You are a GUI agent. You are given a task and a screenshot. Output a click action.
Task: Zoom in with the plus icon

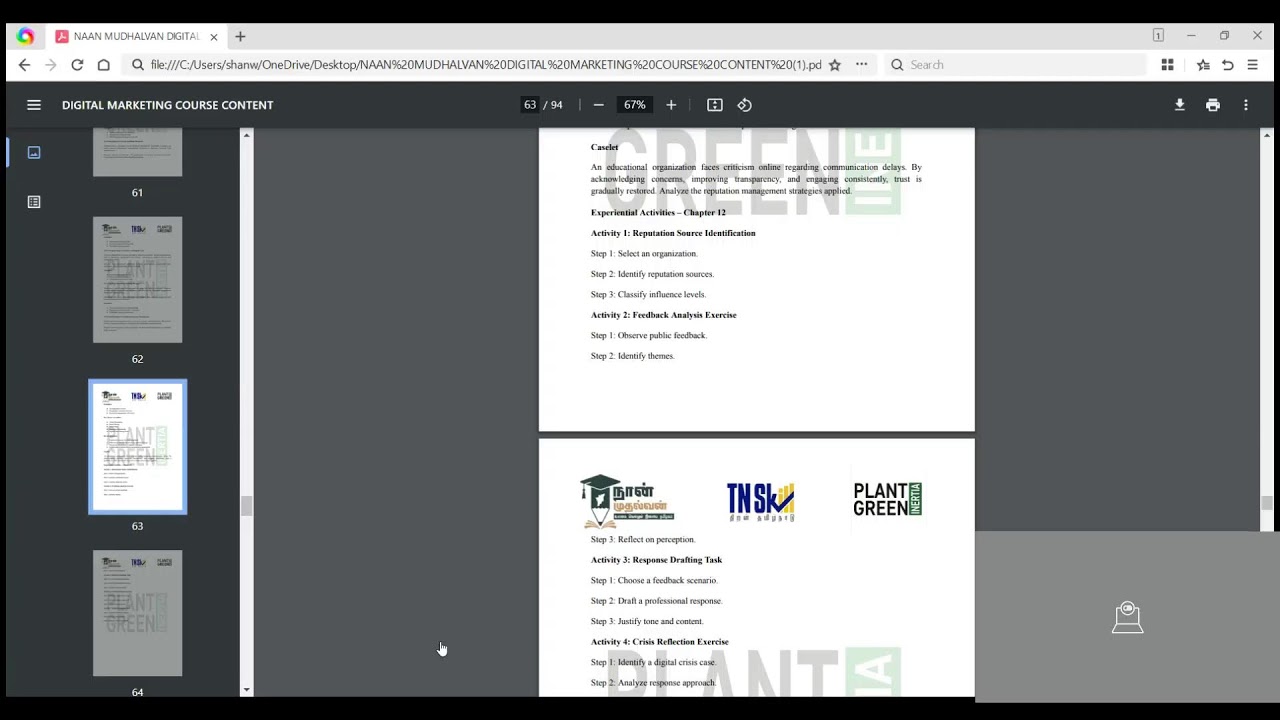[x=671, y=105]
